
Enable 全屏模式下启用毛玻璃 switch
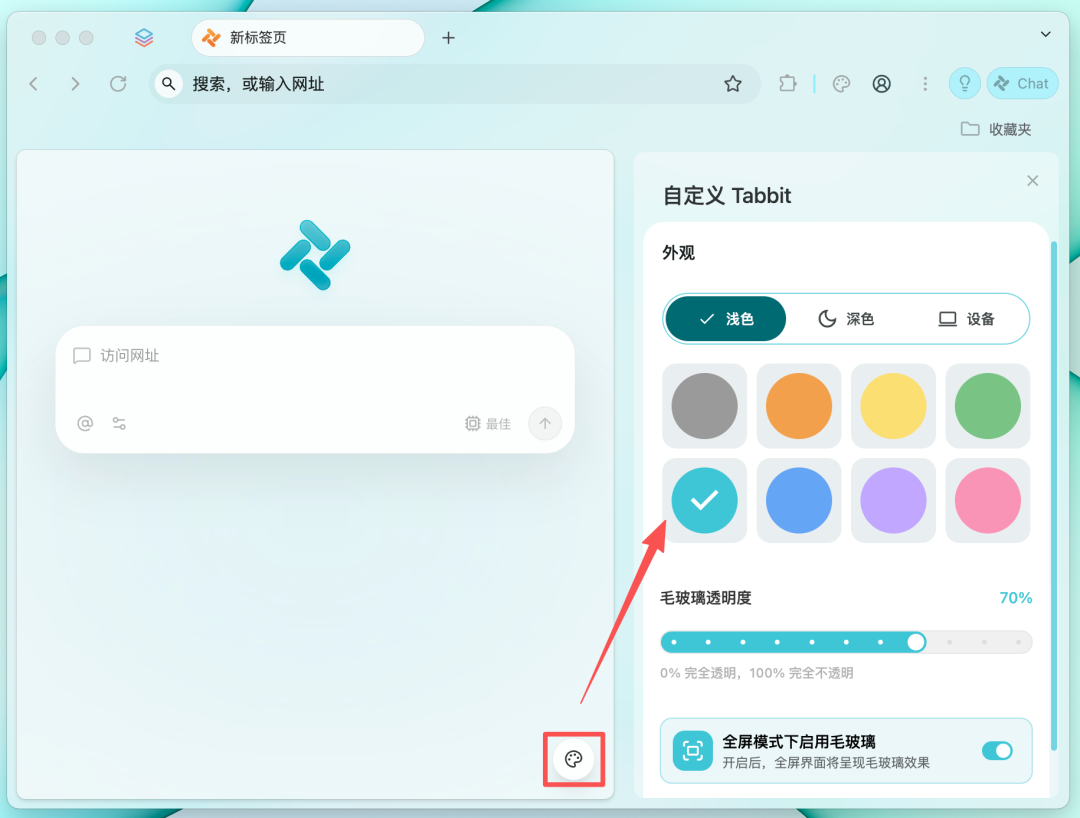(x=997, y=751)
